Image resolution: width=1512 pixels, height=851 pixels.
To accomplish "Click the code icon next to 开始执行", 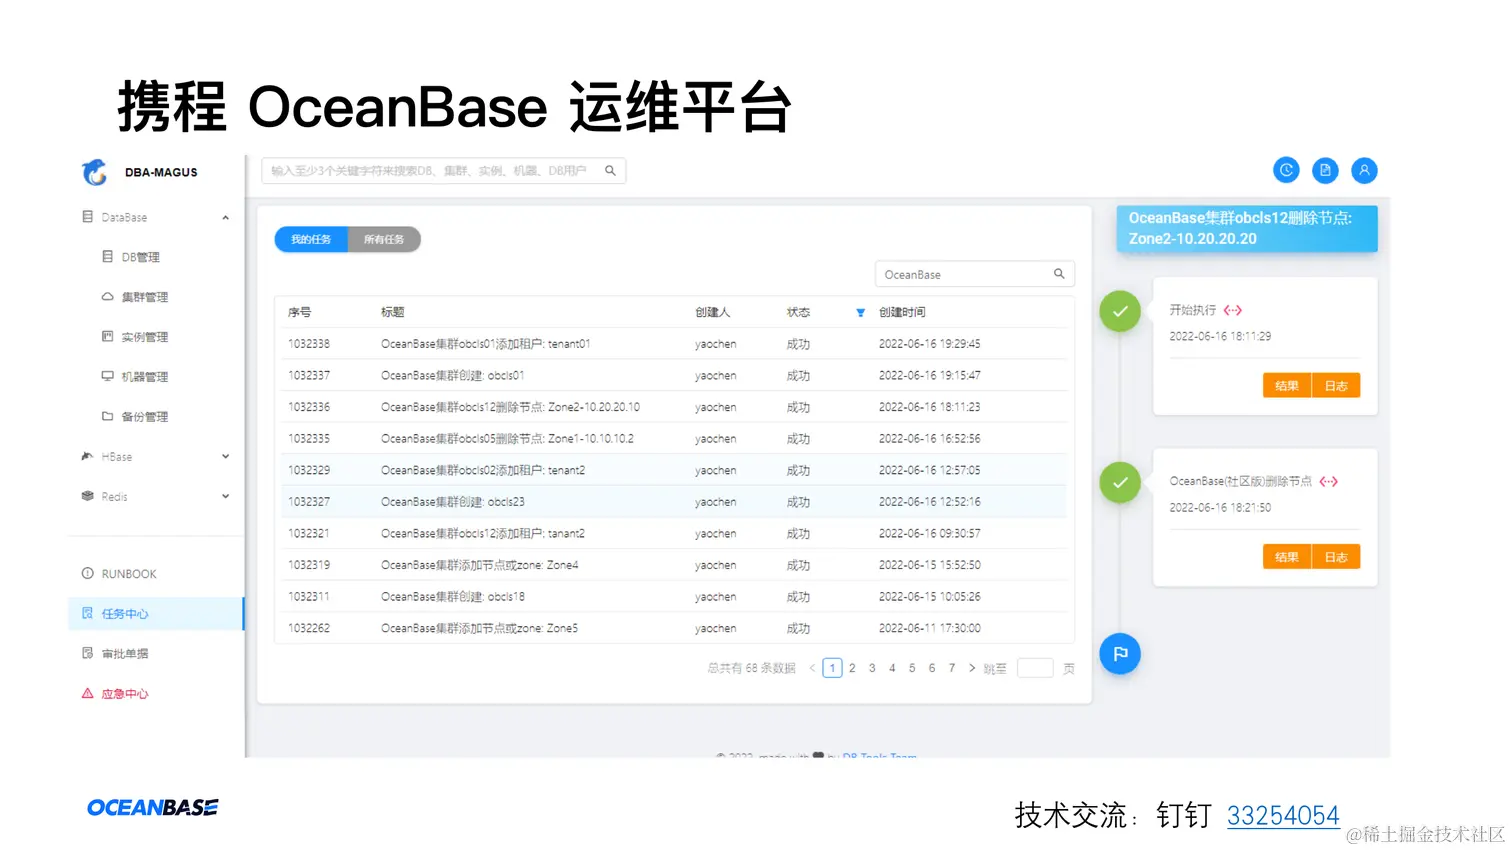I will 1233,310.
